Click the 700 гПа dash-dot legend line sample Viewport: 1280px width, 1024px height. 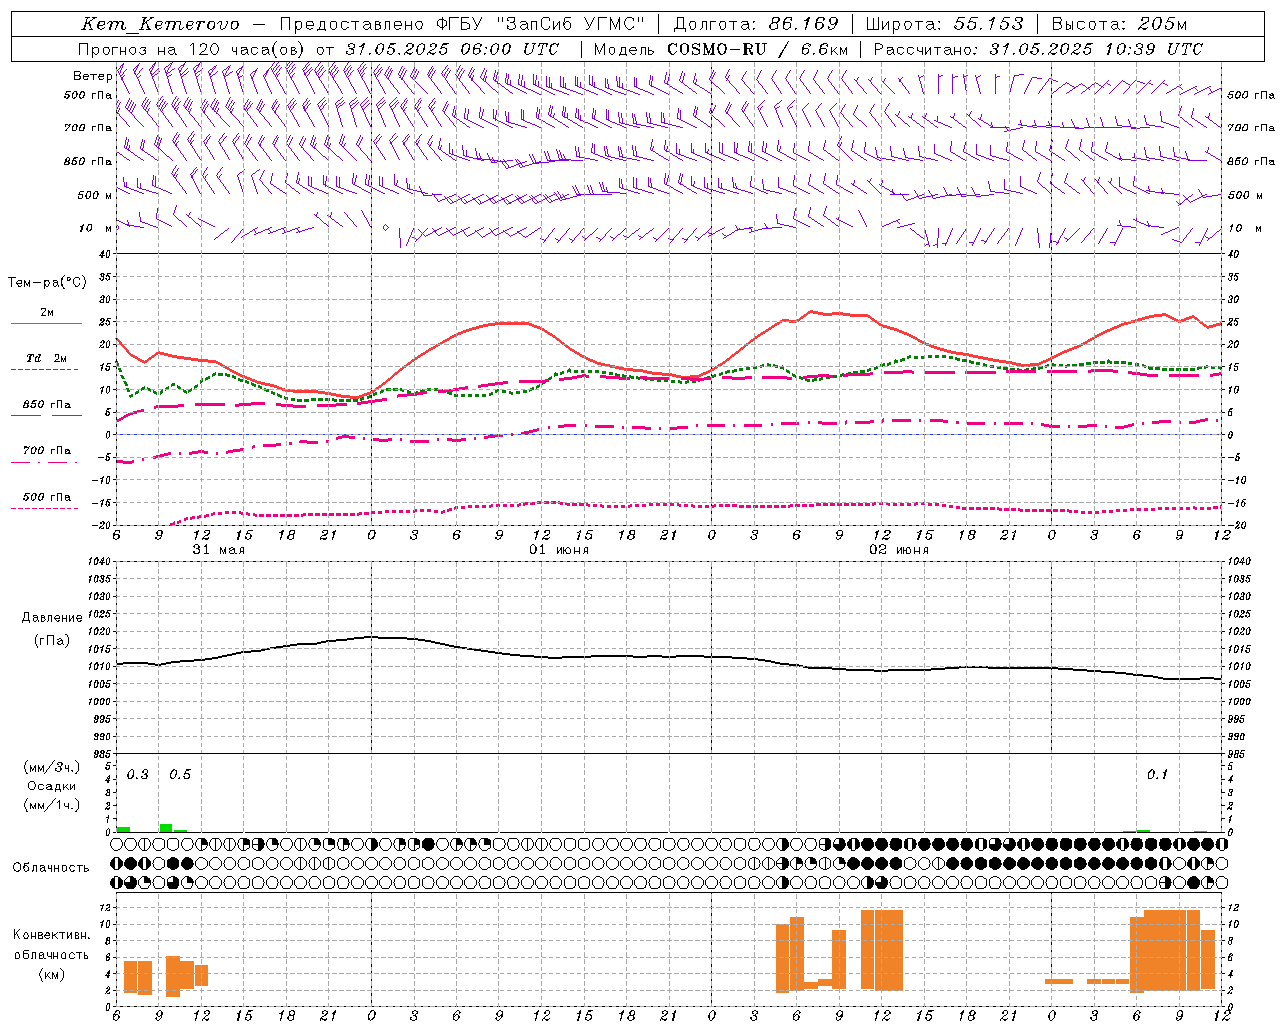point(46,462)
